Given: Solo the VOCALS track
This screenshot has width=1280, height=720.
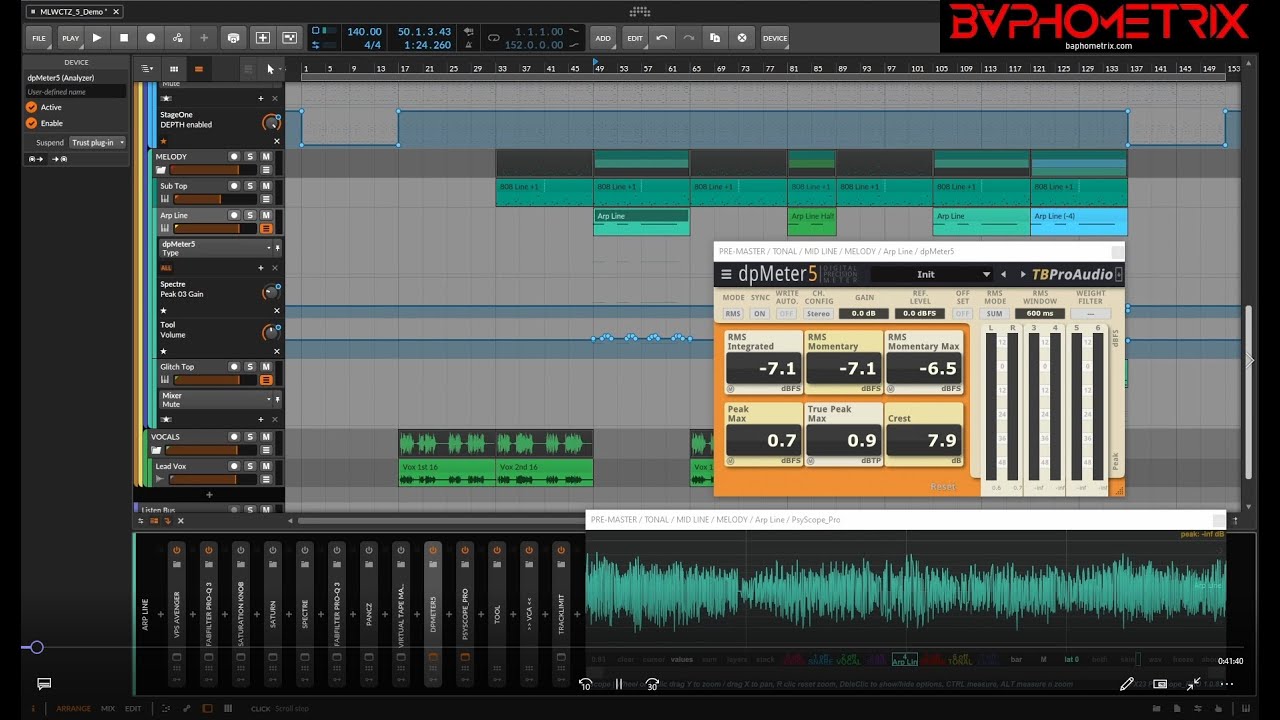Looking at the screenshot, I should coord(250,437).
